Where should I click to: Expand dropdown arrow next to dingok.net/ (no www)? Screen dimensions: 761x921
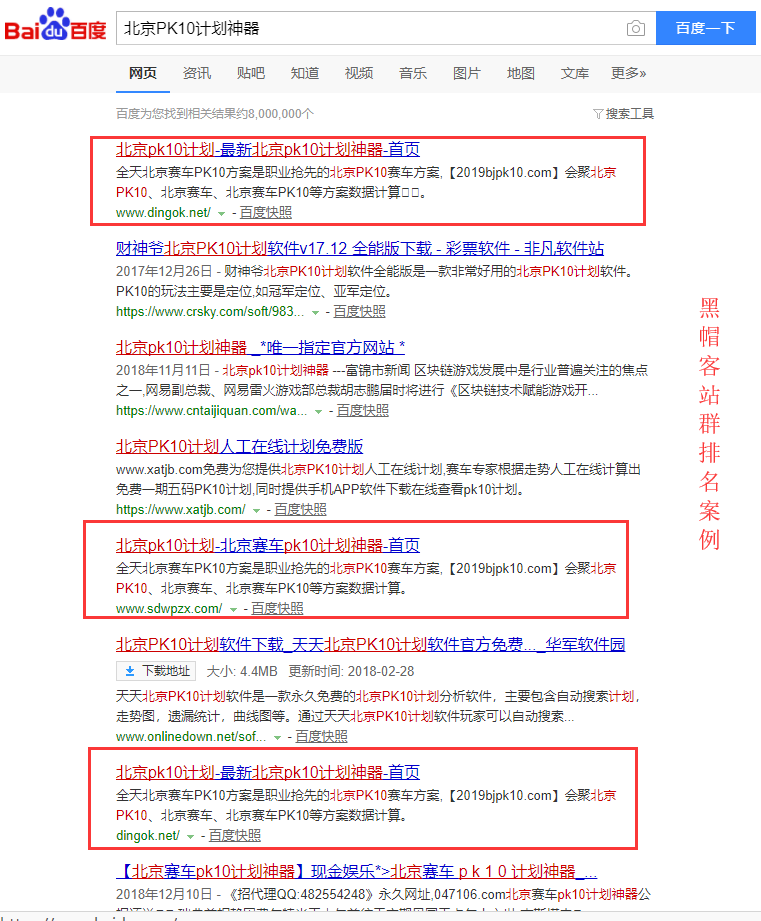tap(190, 836)
